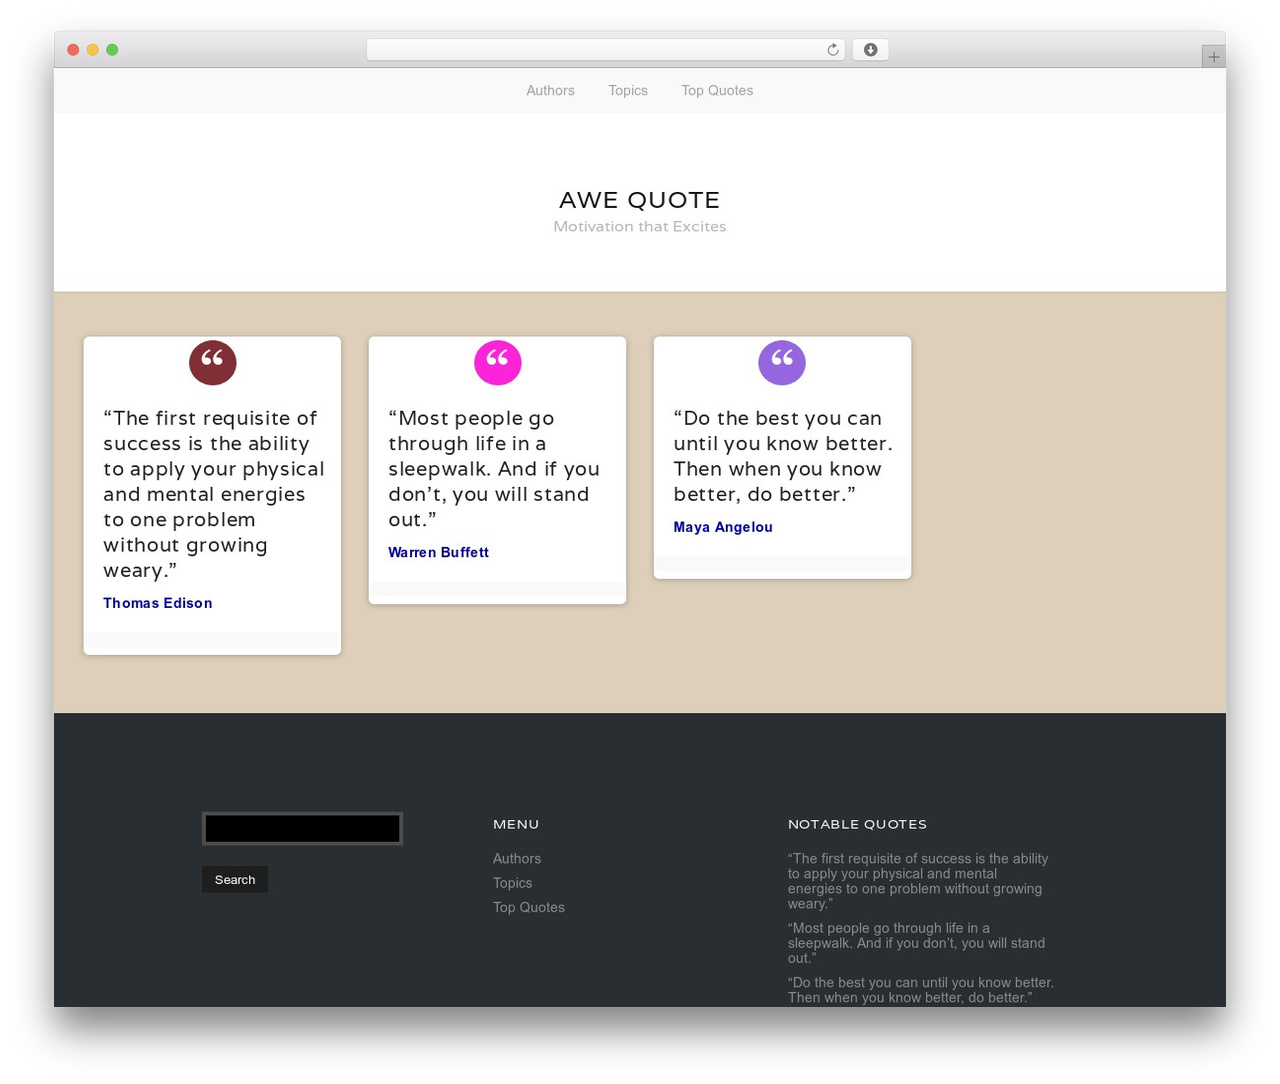
Task: Close the window with the red button
Action: (x=73, y=50)
